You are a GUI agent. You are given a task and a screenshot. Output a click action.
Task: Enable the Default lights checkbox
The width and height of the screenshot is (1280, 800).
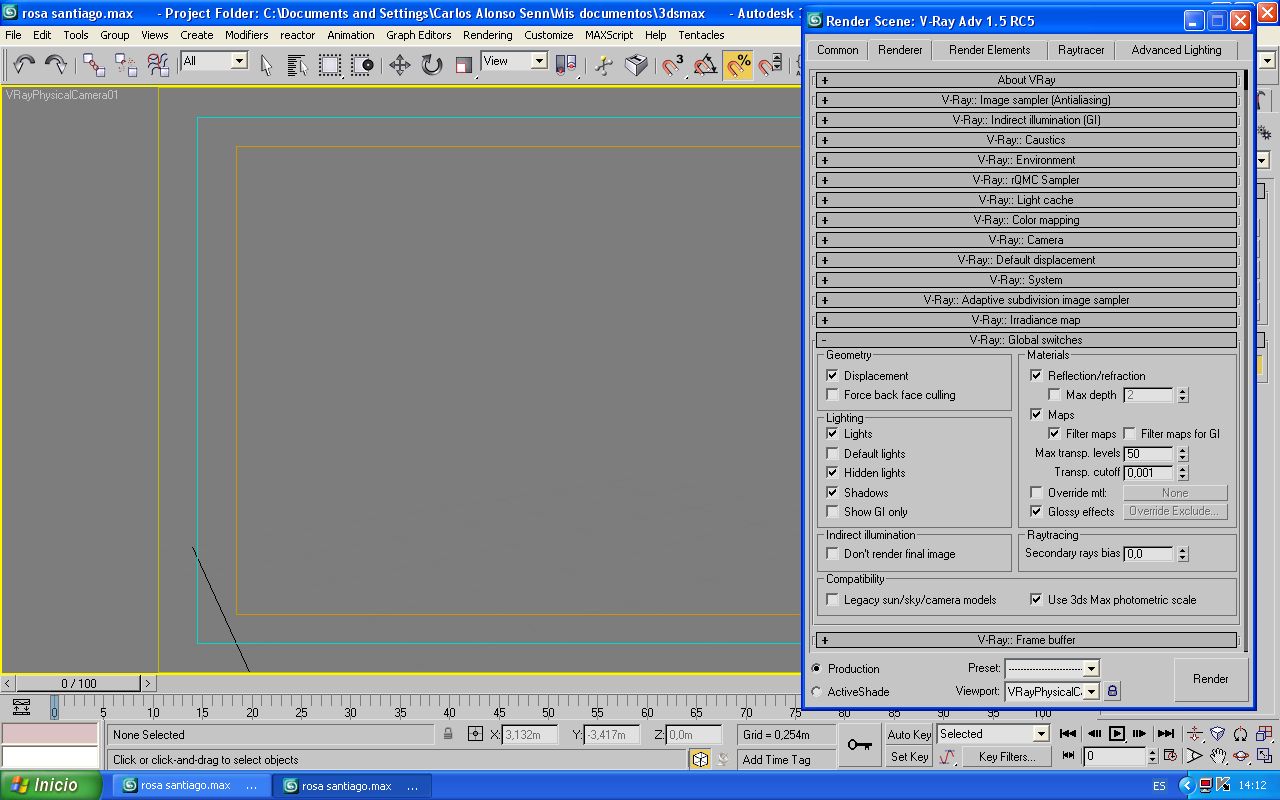[832, 454]
